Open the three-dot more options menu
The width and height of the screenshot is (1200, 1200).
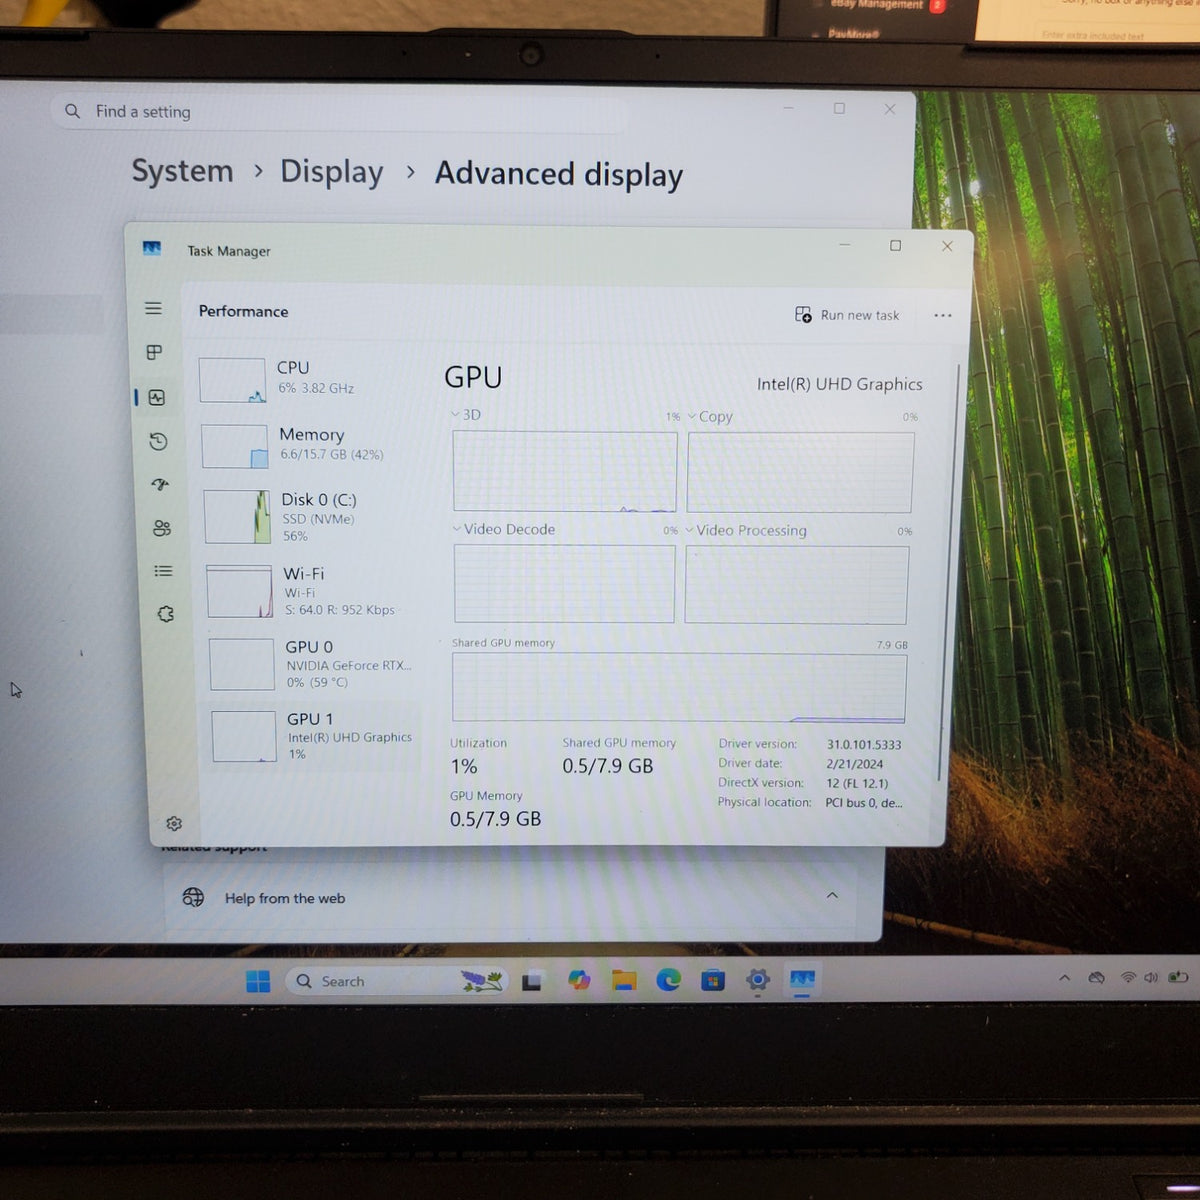click(x=943, y=315)
